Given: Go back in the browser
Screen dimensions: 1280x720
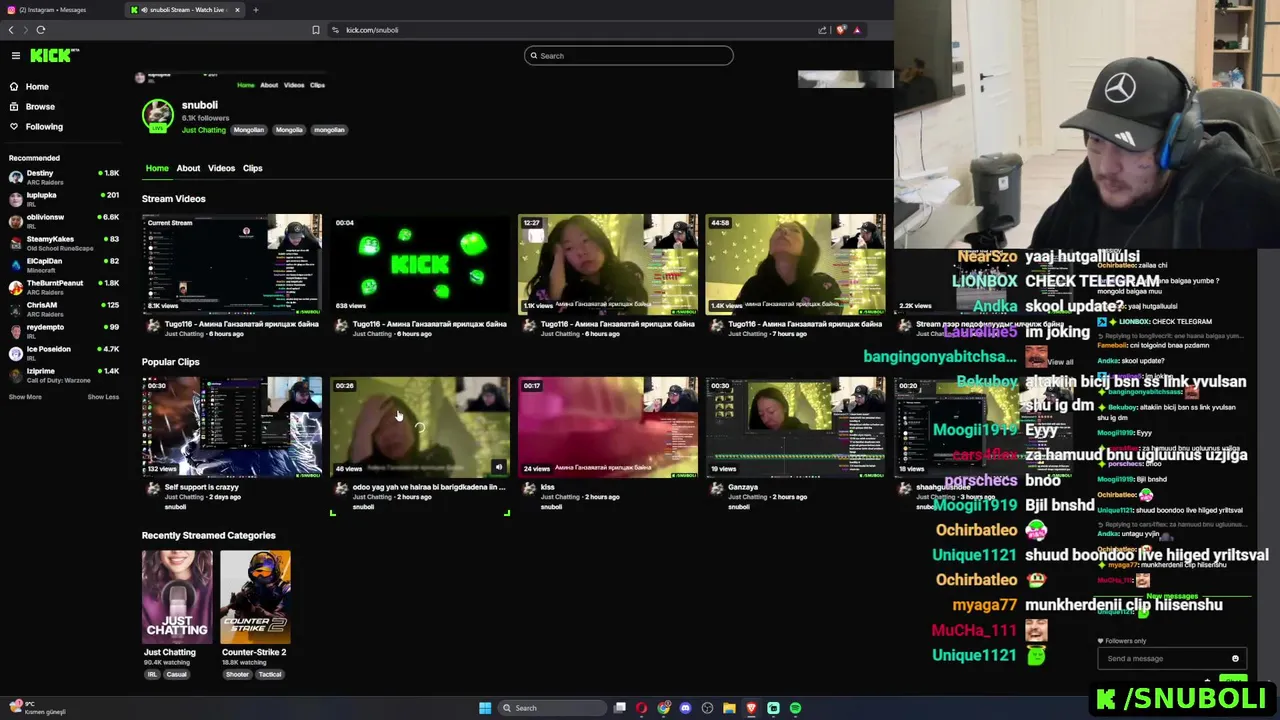Looking at the screenshot, I should (x=11, y=30).
